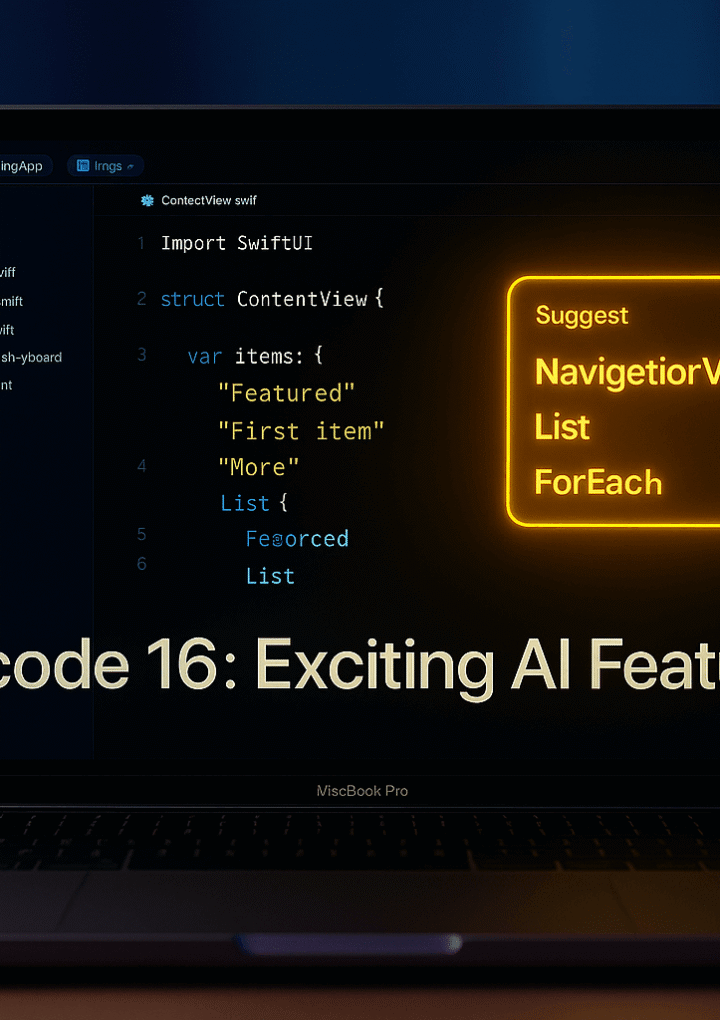The width and height of the screenshot is (720, 1020).
Task: Choose the List suggestion in Suggest popup
Action: tap(562, 427)
